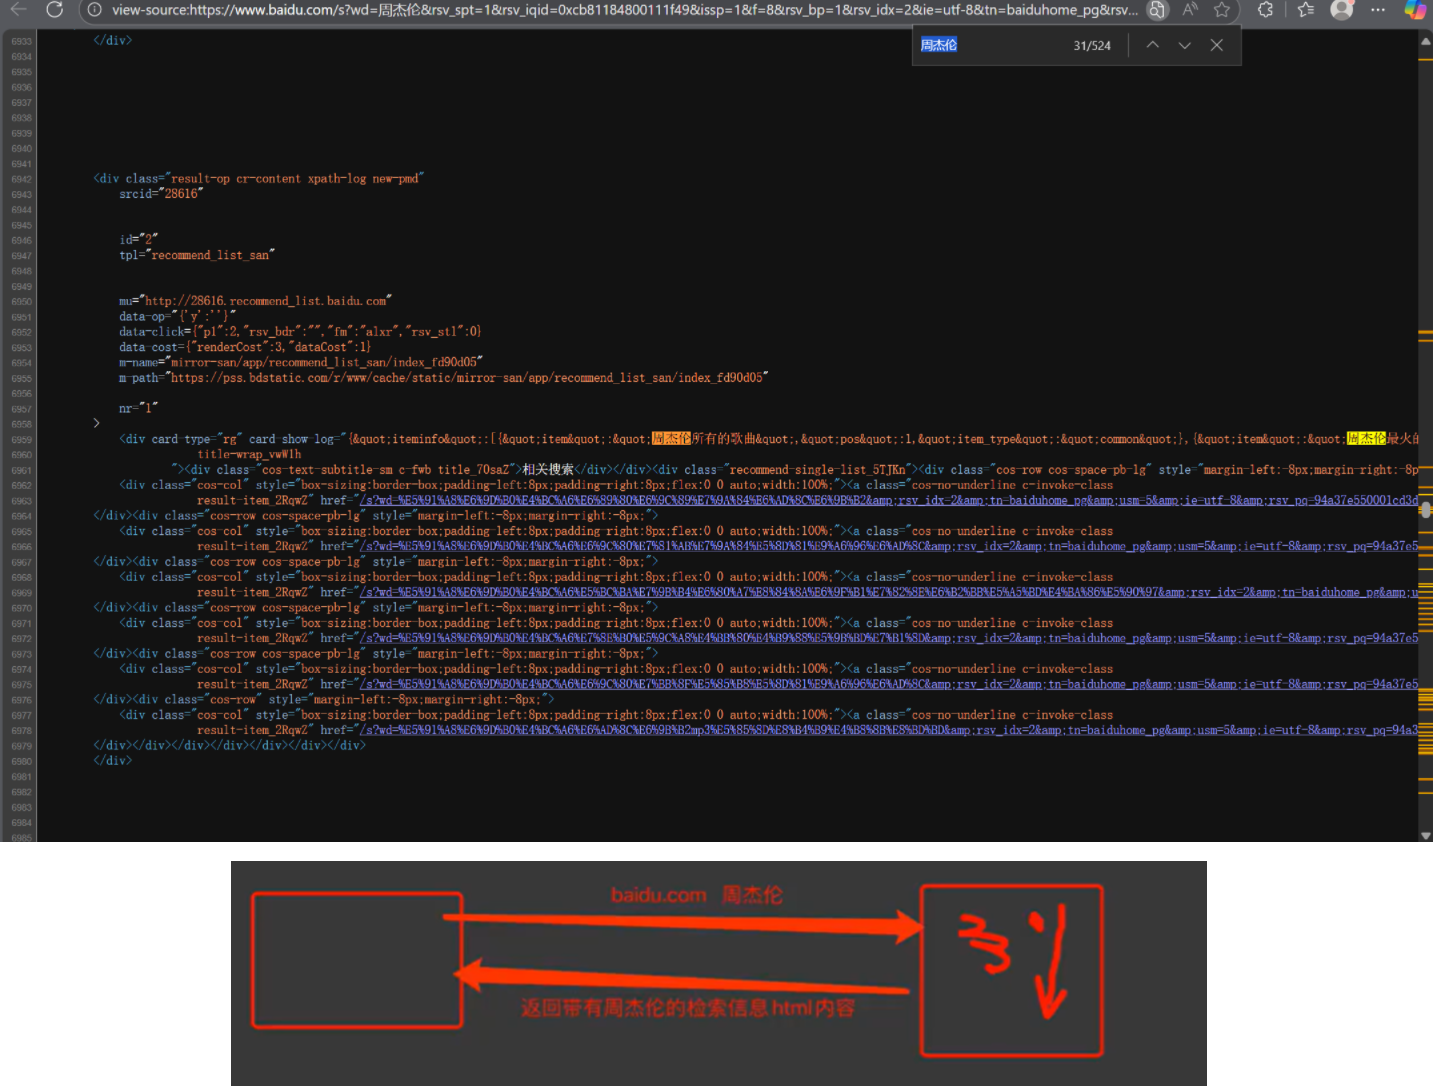This screenshot has width=1433, height=1086.
Task: Click the id="2" attribute text
Action: [139, 240]
